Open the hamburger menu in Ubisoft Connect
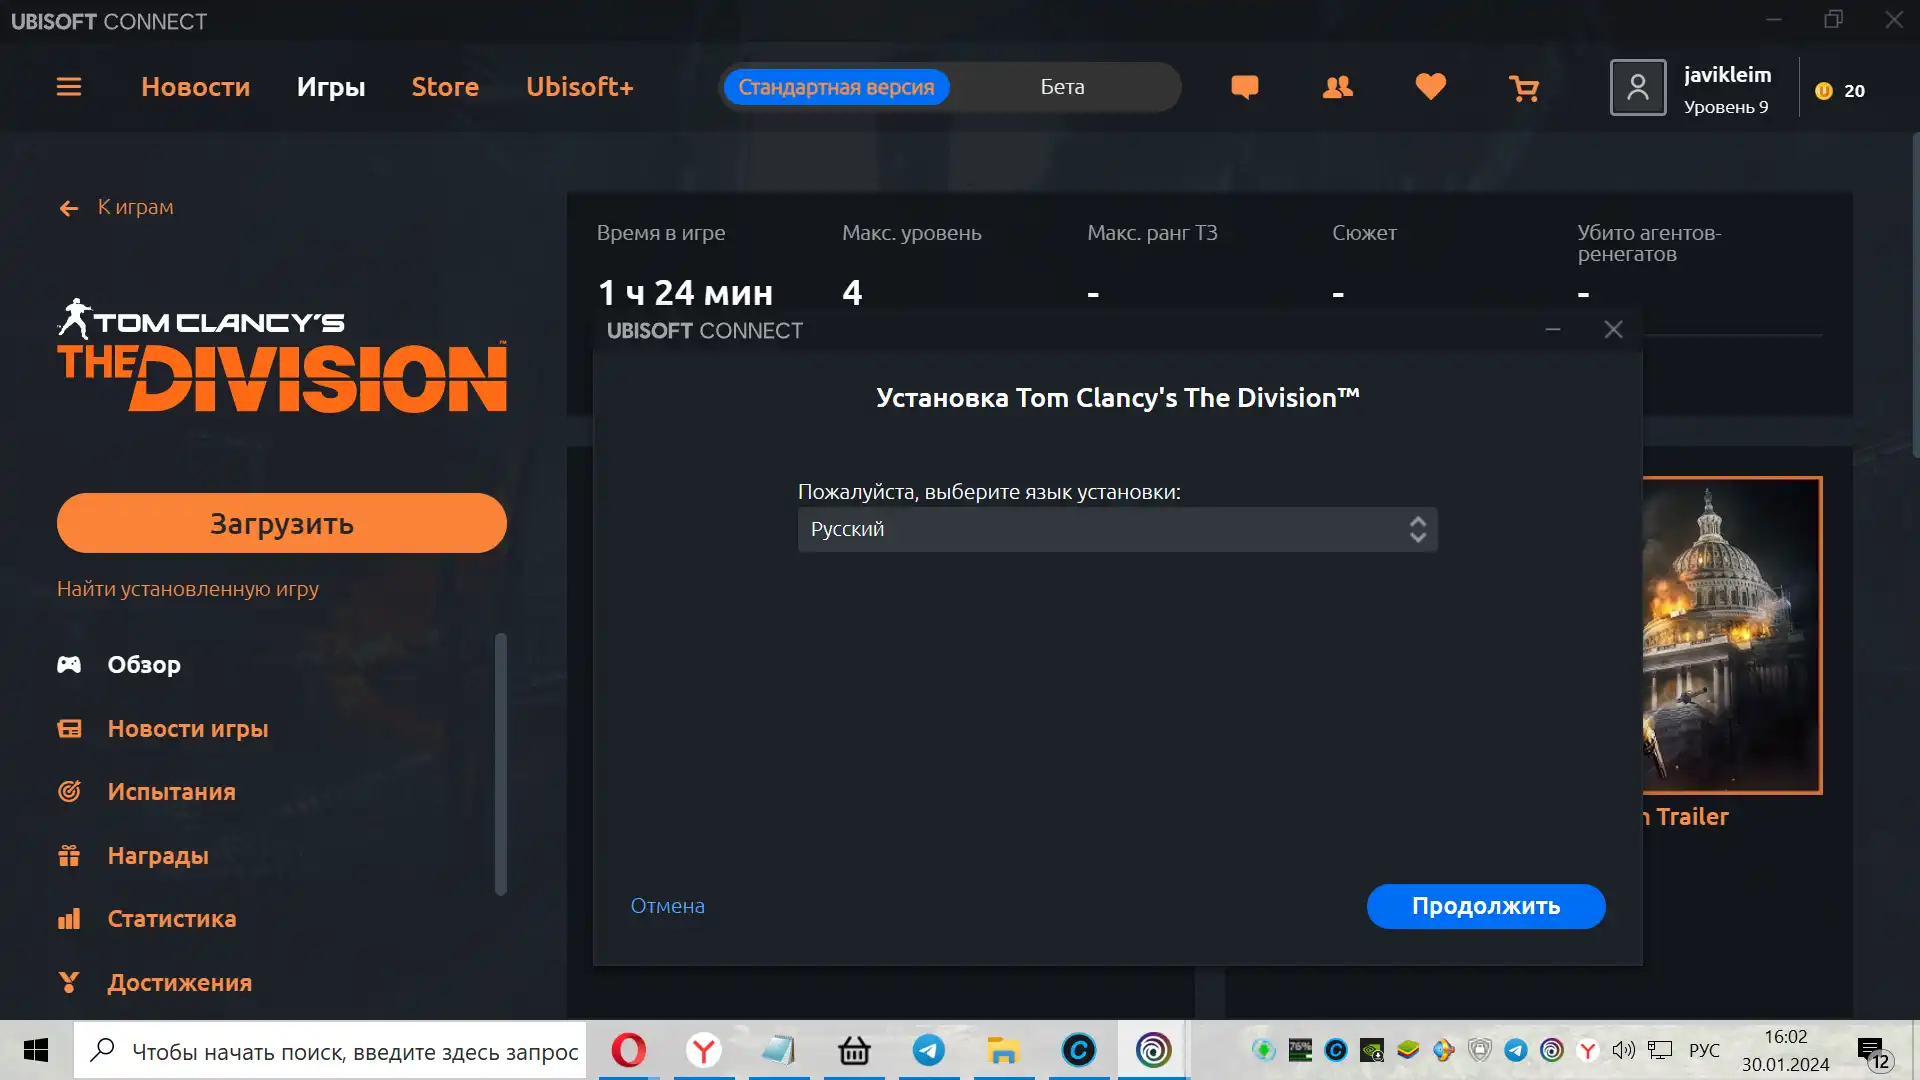Screen dimensions: 1920x1080 [69, 87]
